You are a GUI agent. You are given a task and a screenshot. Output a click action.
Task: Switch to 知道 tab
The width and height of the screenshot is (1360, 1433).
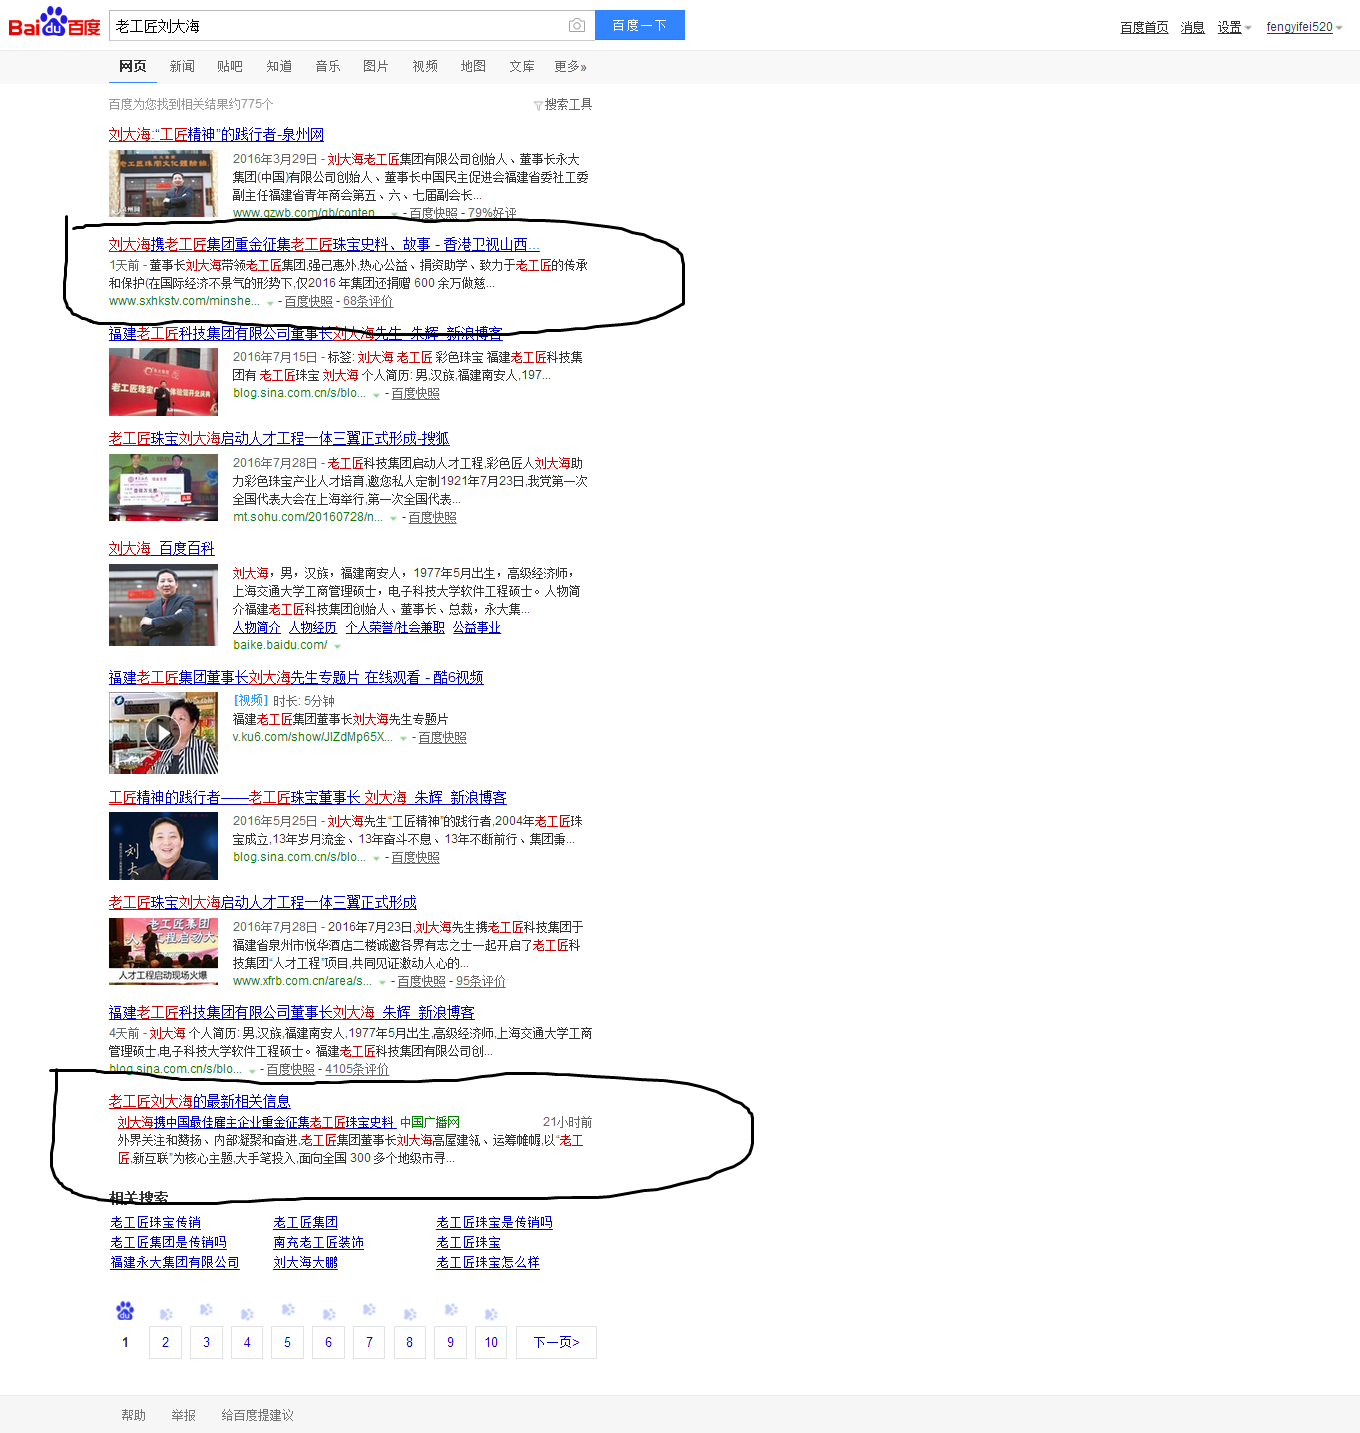click(279, 66)
